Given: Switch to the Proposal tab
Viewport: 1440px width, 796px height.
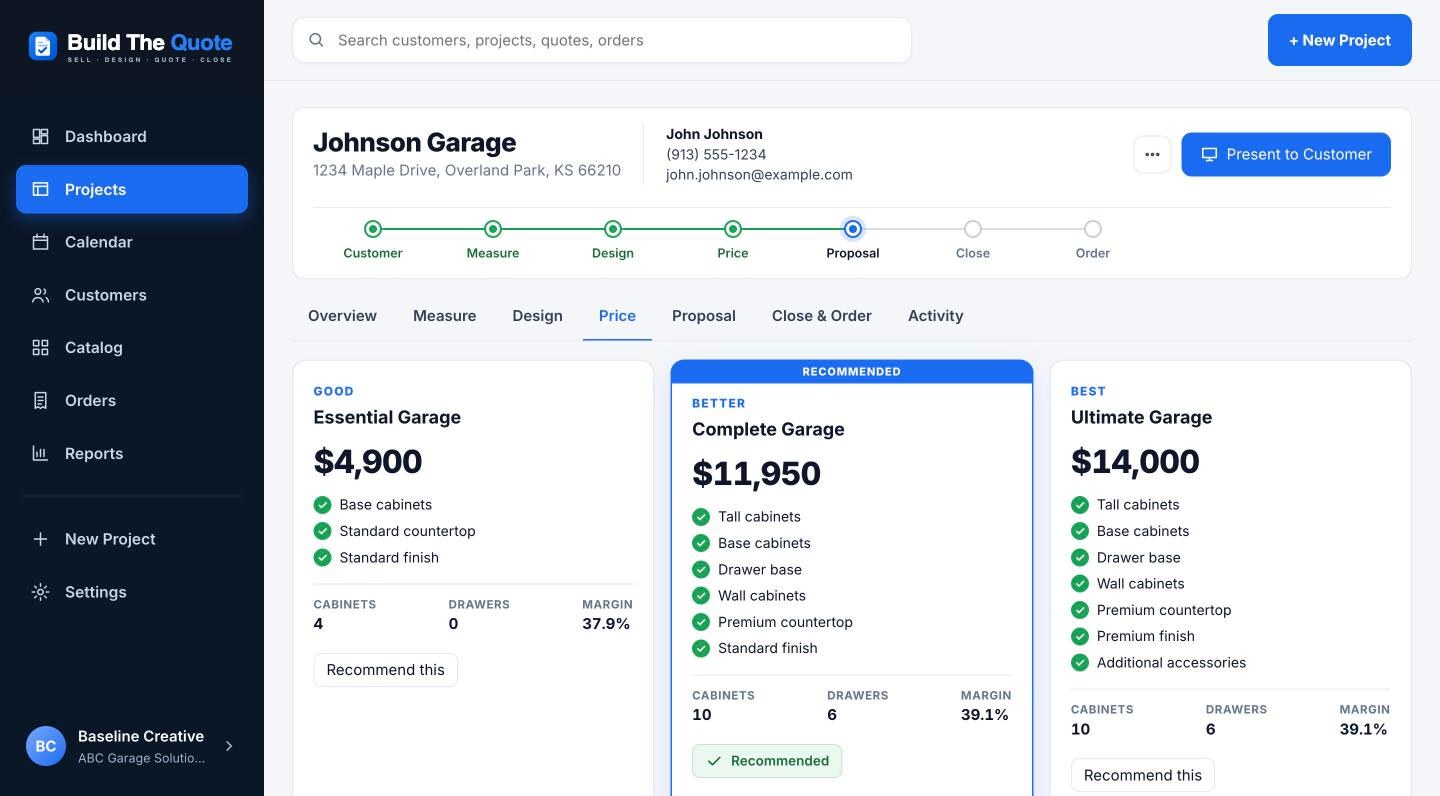Looking at the screenshot, I should 704,316.
